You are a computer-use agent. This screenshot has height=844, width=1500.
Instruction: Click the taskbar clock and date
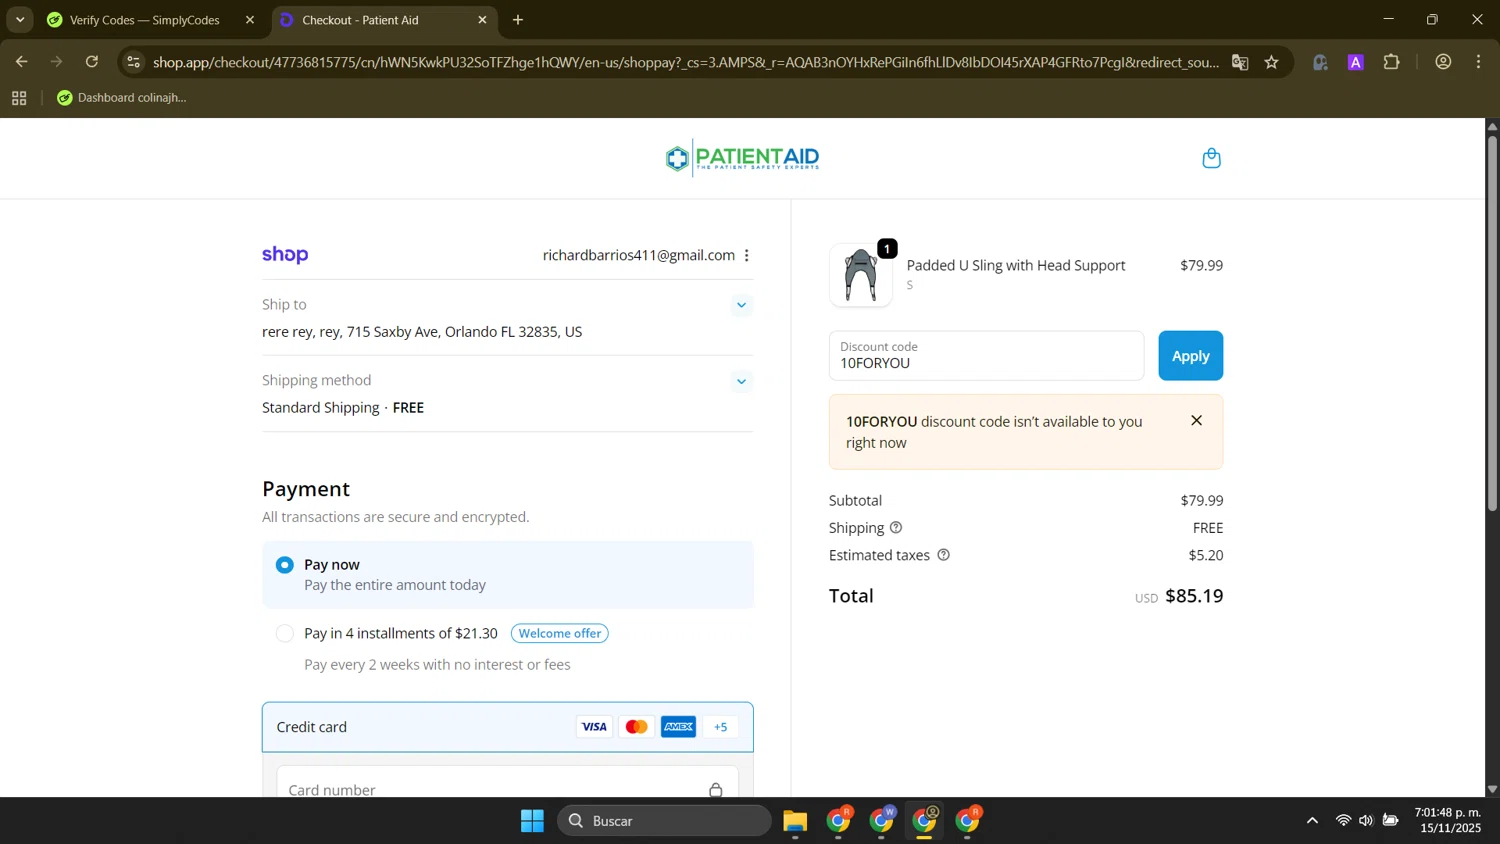pyautogui.click(x=1447, y=821)
